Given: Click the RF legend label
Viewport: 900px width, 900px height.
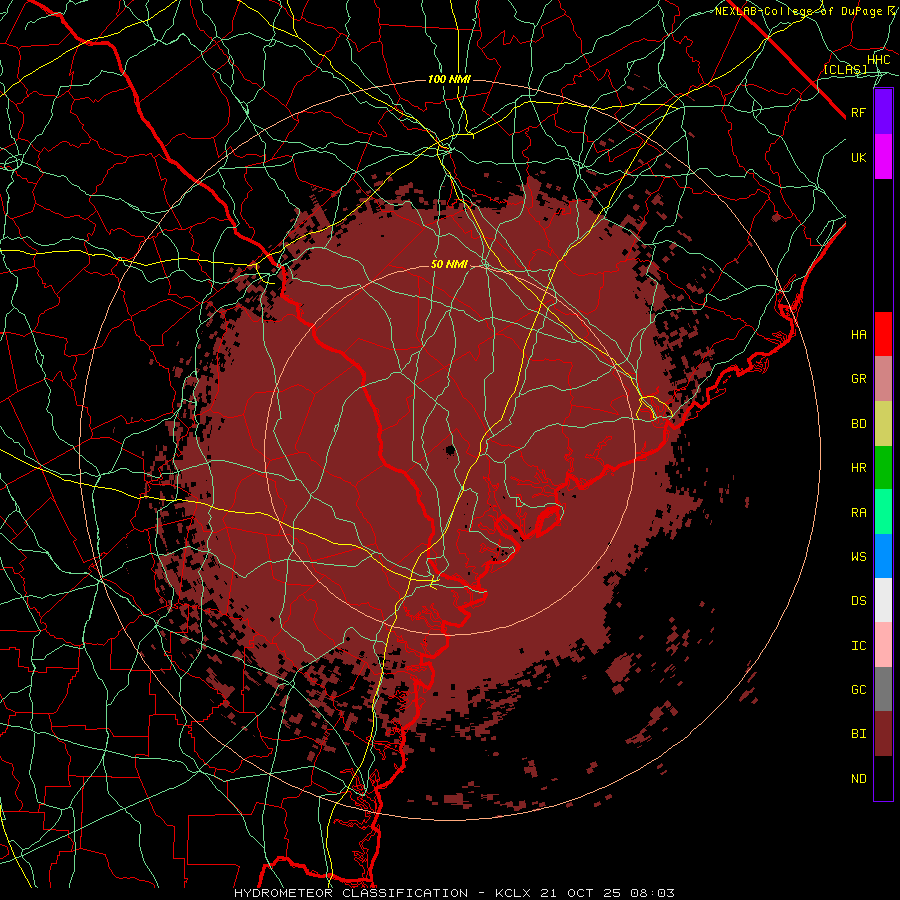Looking at the screenshot, I should [858, 112].
